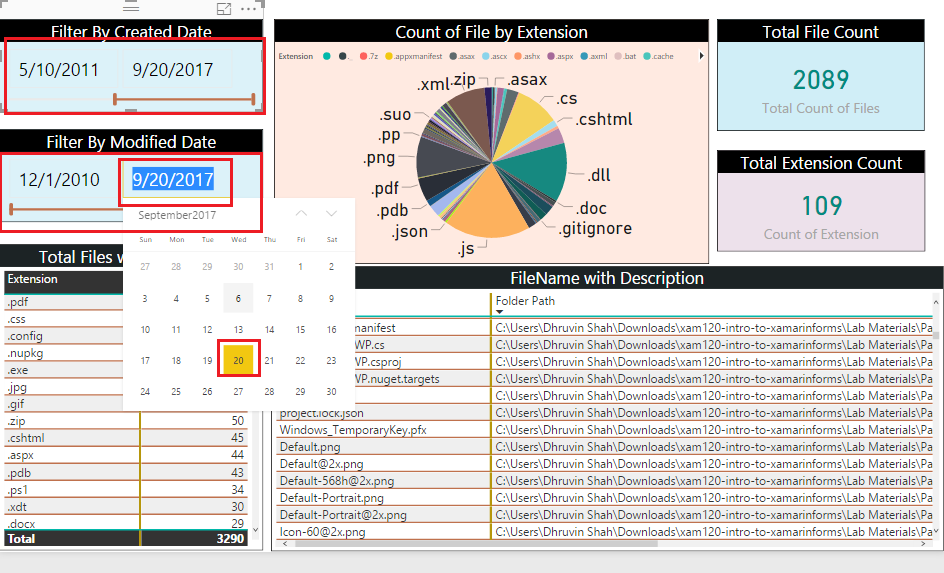Show more legend entries with the right arrow

701,56
